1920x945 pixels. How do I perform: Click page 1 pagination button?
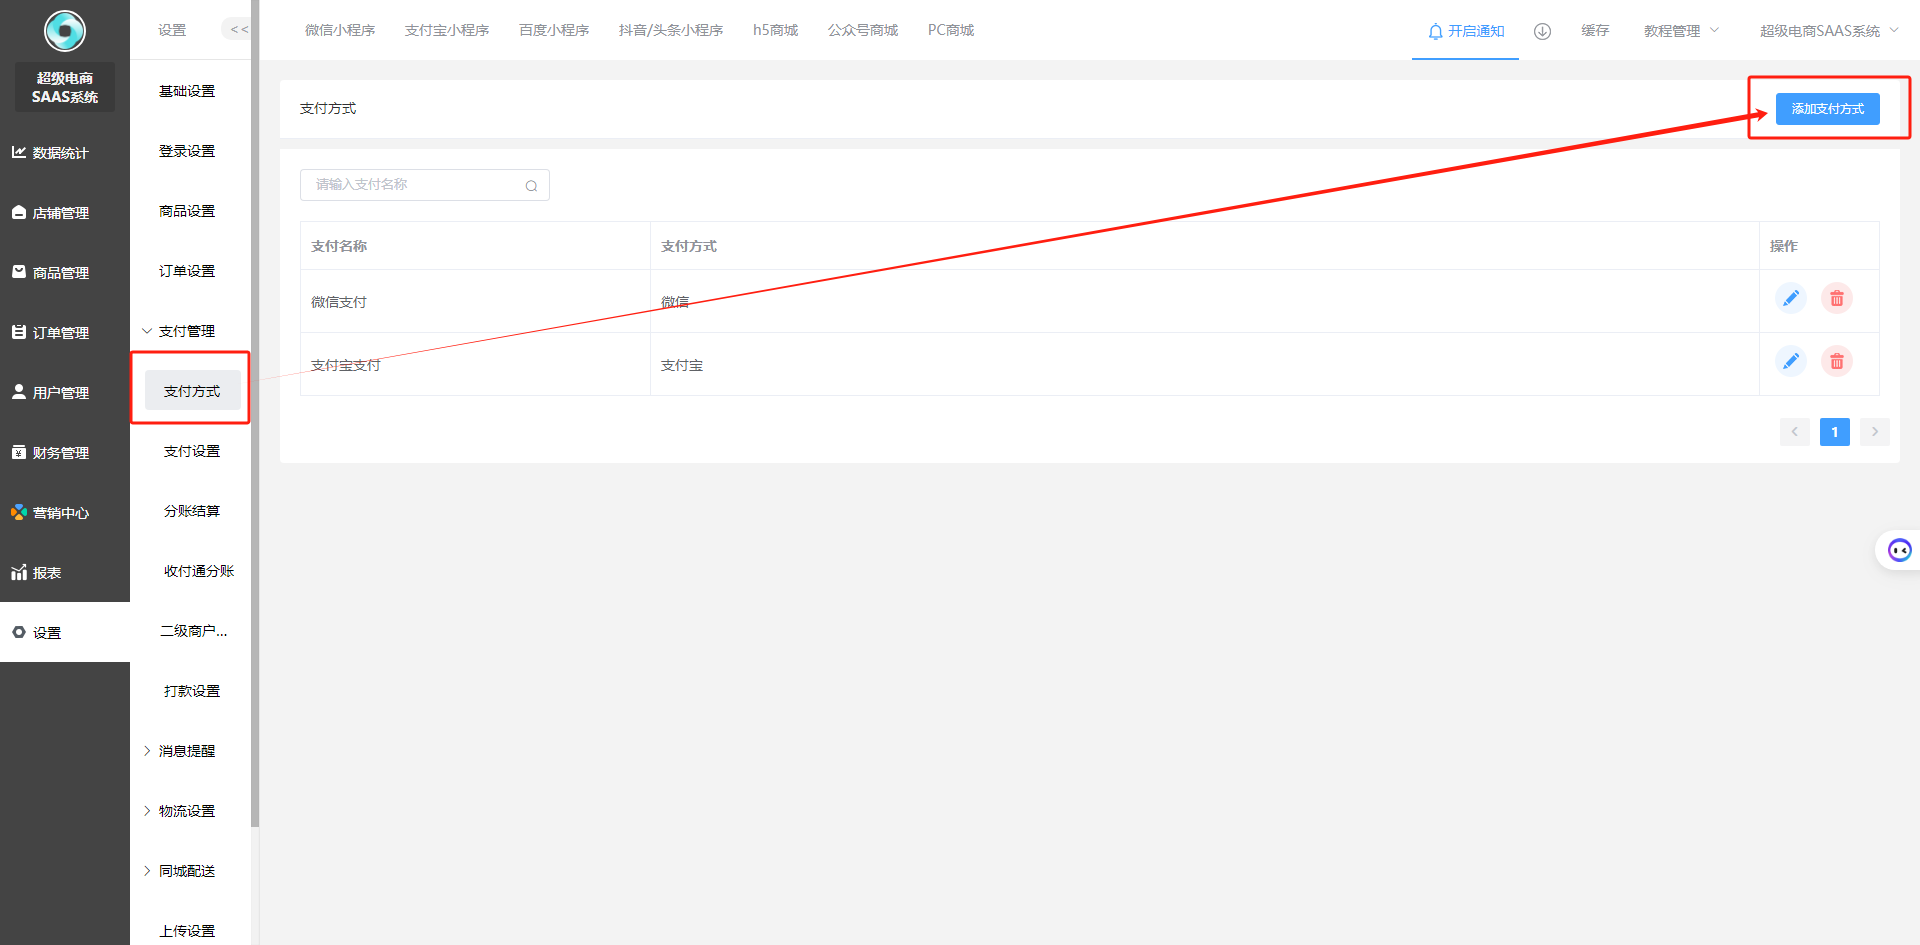coord(1834,432)
